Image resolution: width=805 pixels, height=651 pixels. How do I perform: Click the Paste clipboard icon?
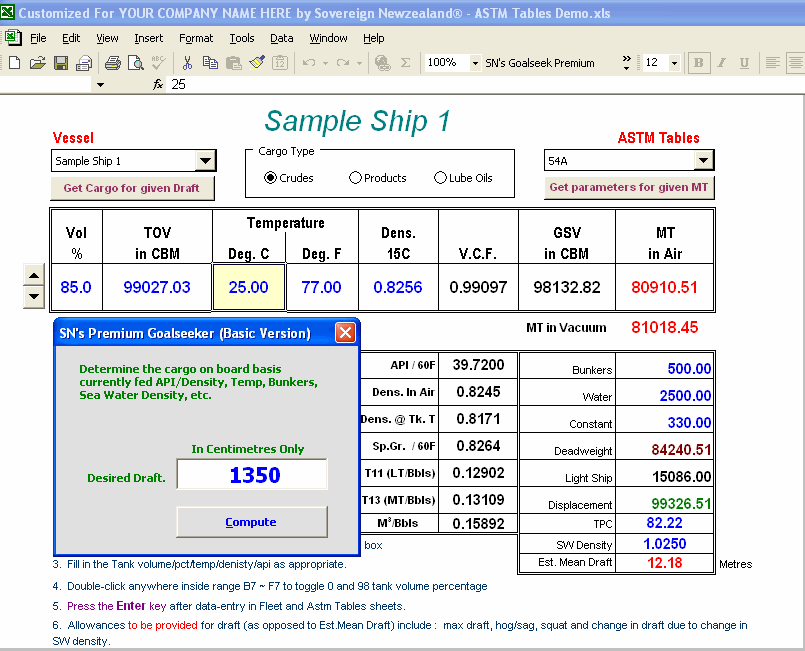click(x=234, y=63)
